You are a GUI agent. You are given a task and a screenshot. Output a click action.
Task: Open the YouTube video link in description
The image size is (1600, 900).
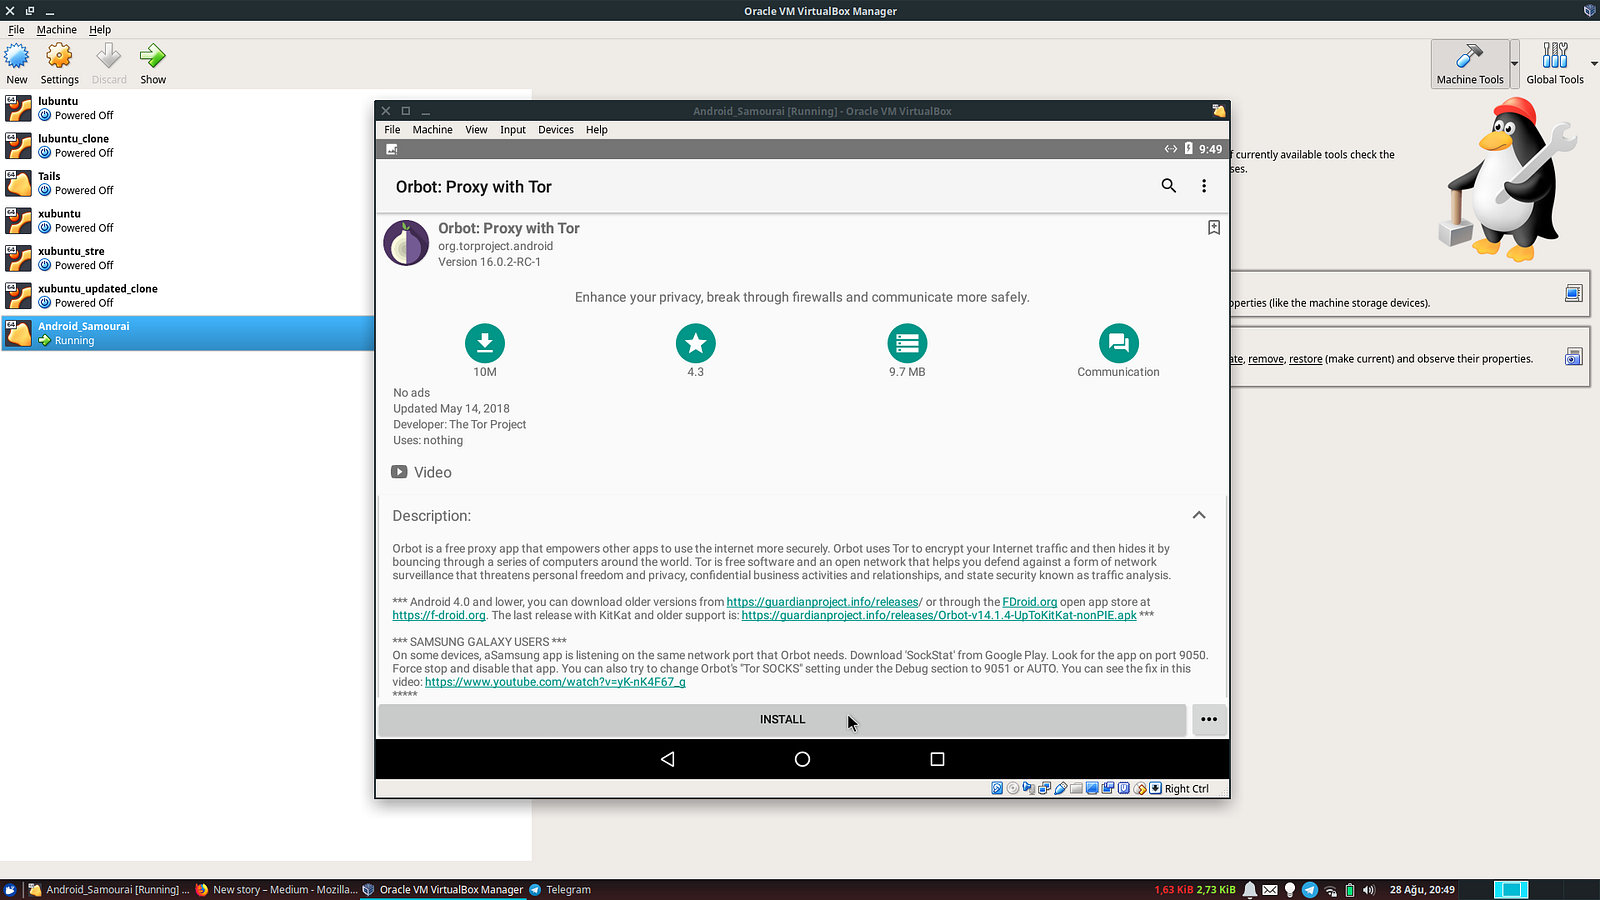coord(555,682)
